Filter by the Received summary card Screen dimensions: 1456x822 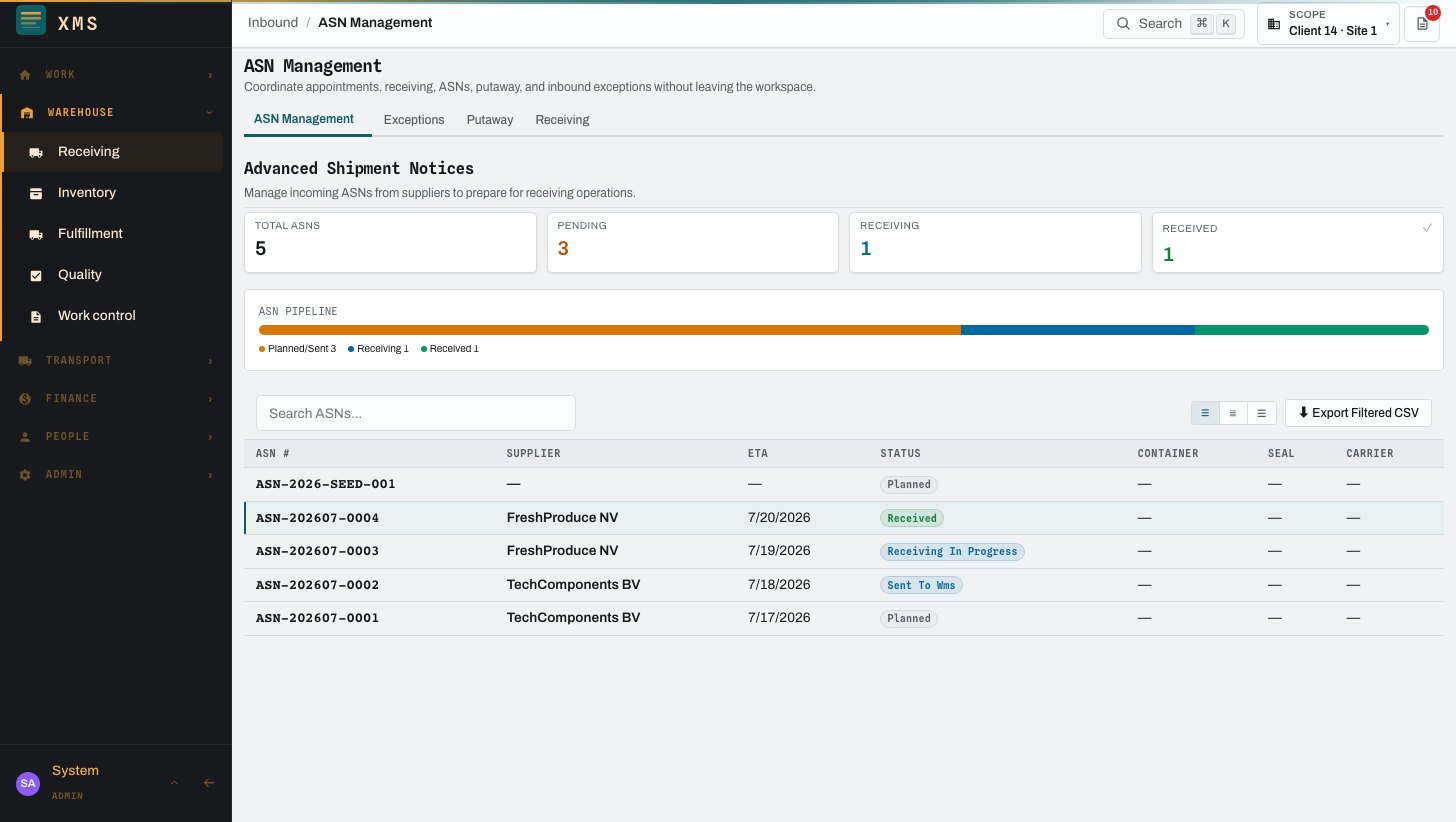coord(1298,242)
